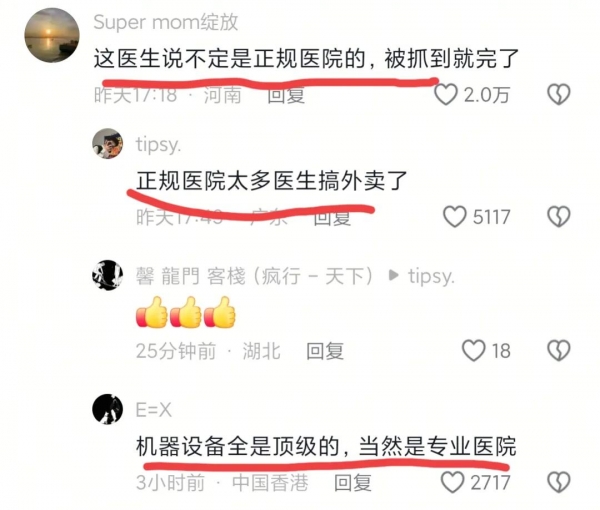Dislike Super mom's comment with broken heart
Image resolution: width=600 pixels, height=510 pixels.
[x=559, y=95]
